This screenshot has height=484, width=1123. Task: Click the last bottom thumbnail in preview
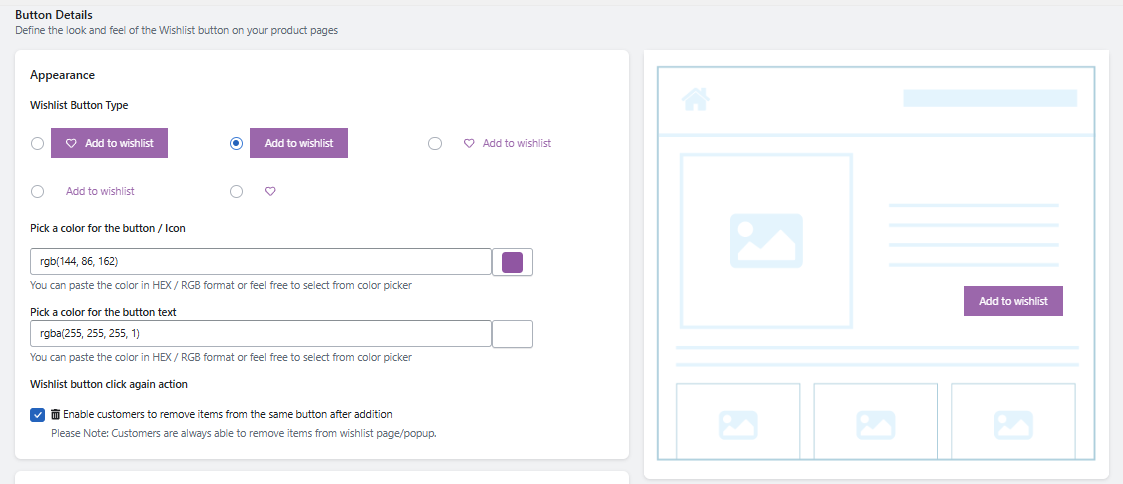1013,421
